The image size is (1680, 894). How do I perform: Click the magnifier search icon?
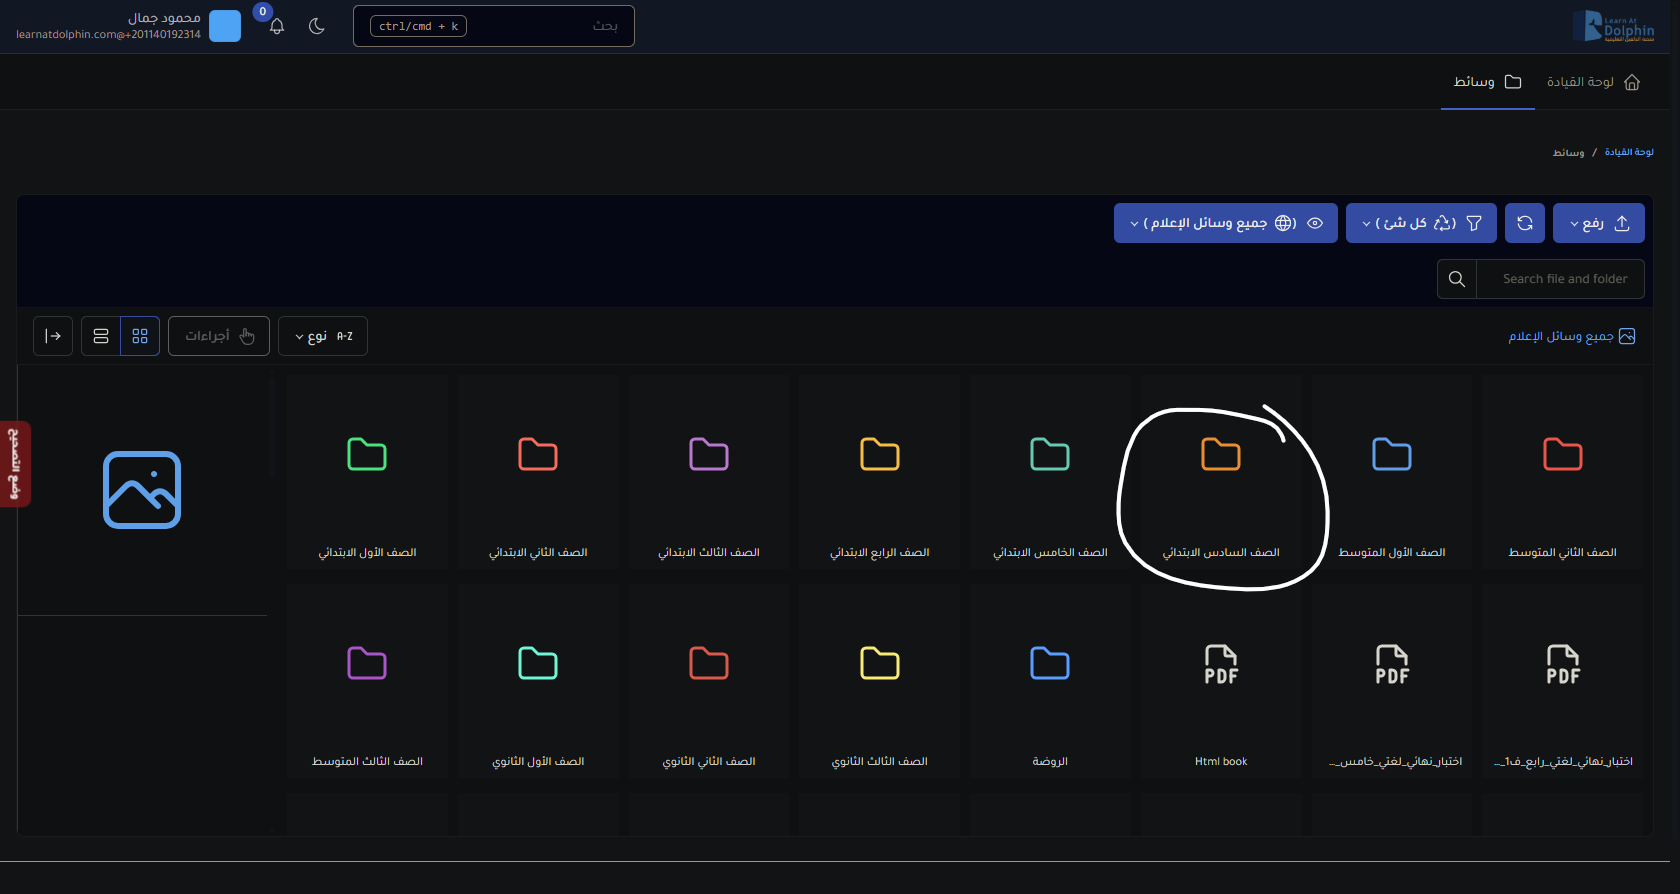[x=1457, y=279]
